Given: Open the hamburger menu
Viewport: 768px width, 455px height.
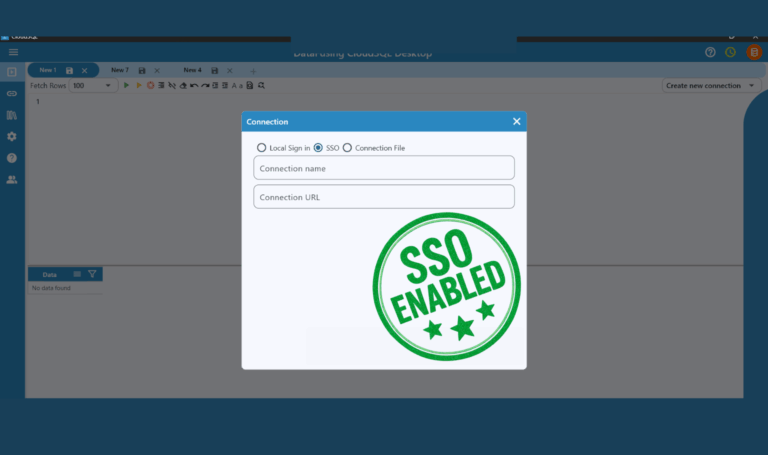Looking at the screenshot, I should coord(13,52).
